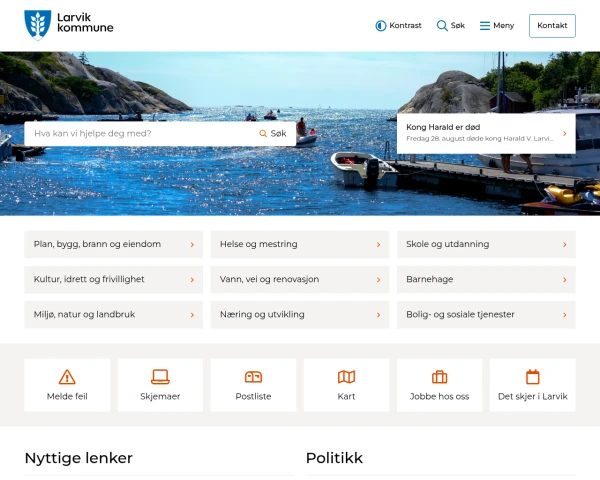Click the Jobbe hos oss briefcase icon

point(439,377)
